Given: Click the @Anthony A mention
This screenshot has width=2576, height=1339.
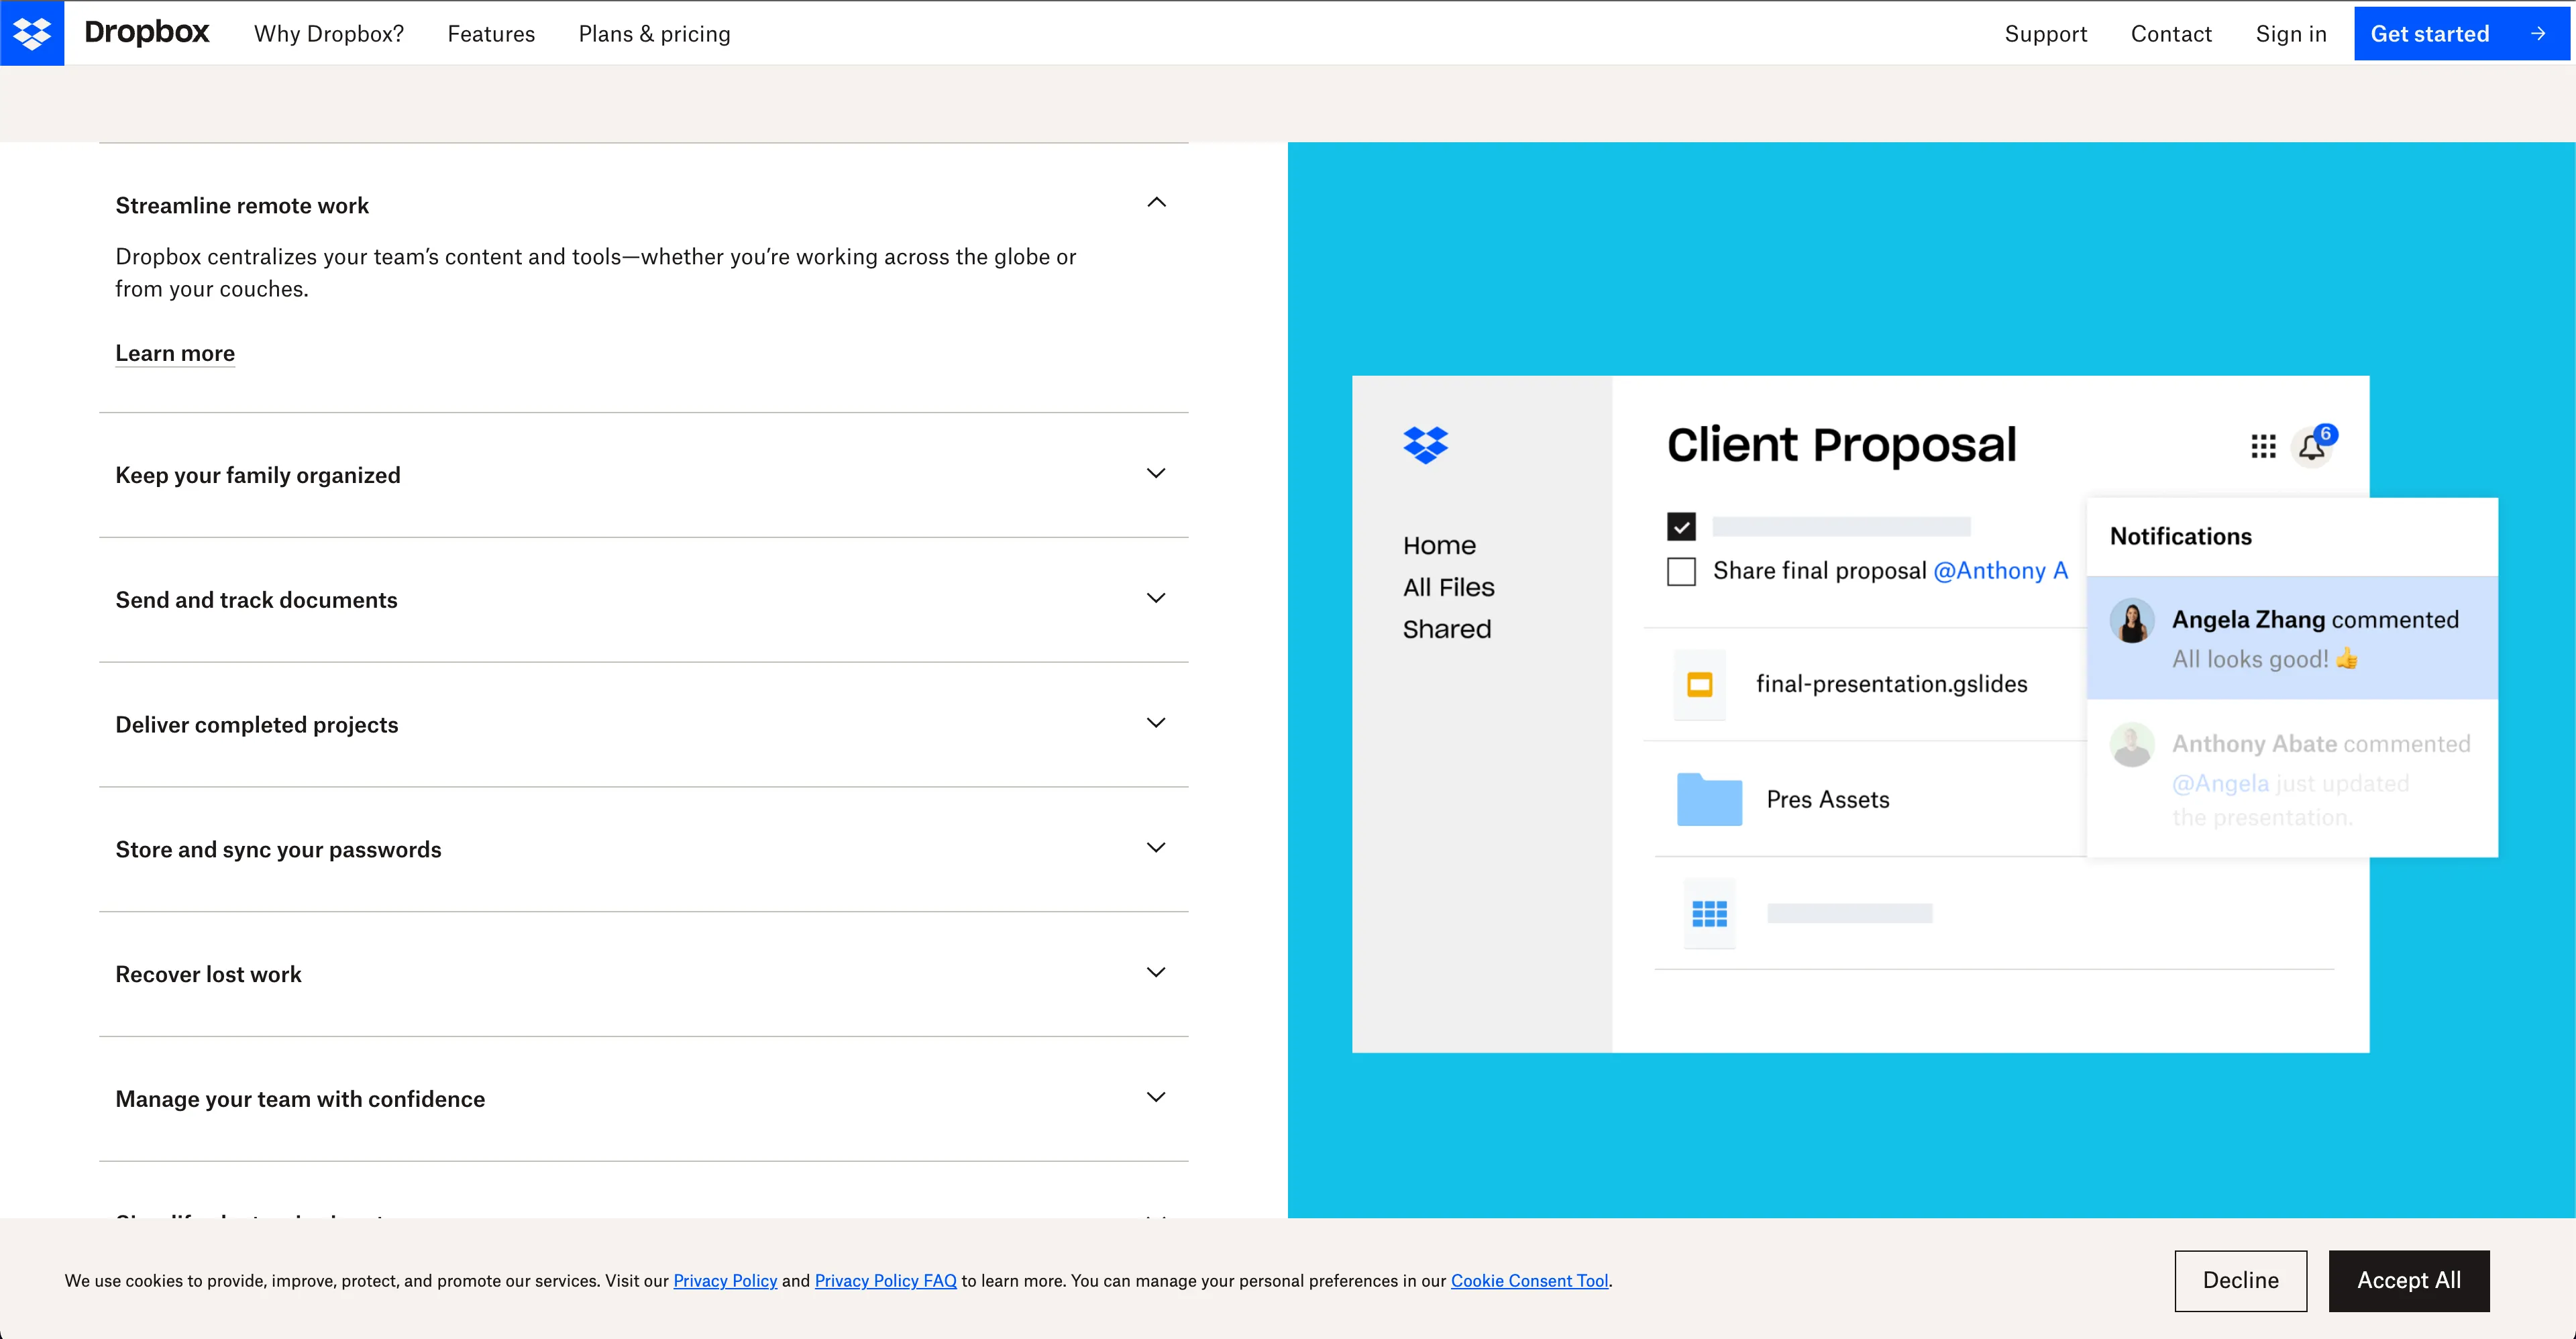Looking at the screenshot, I should 2000,571.
